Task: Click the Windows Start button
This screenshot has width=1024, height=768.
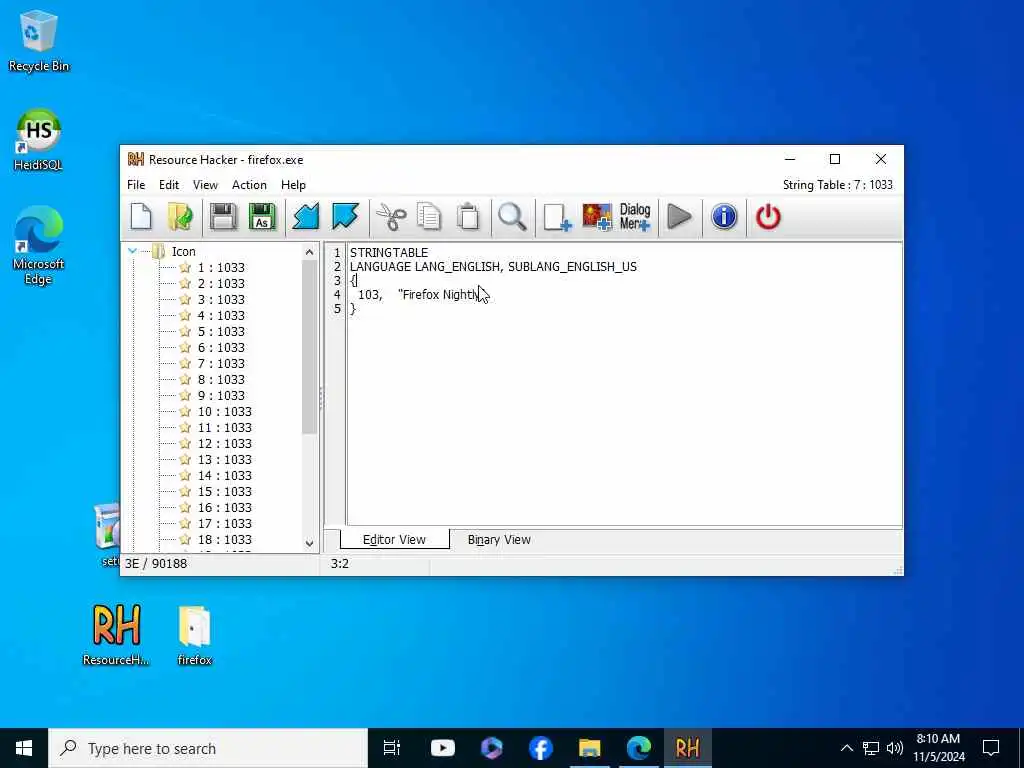Action: 24,748
